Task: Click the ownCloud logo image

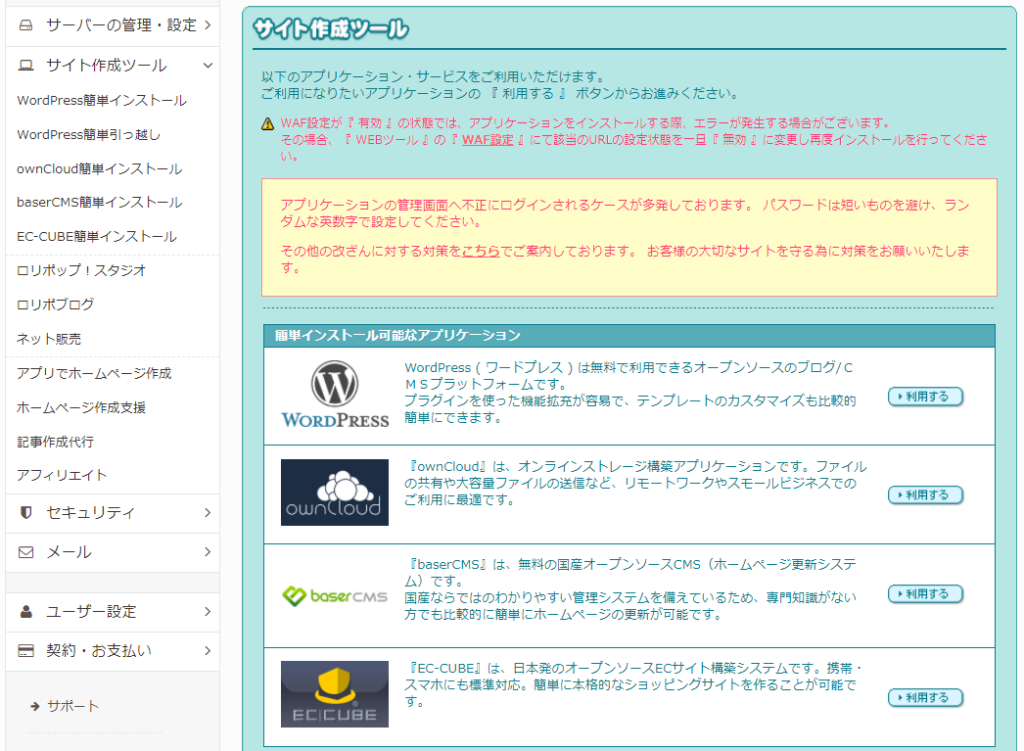Action: tap(334, 493)
